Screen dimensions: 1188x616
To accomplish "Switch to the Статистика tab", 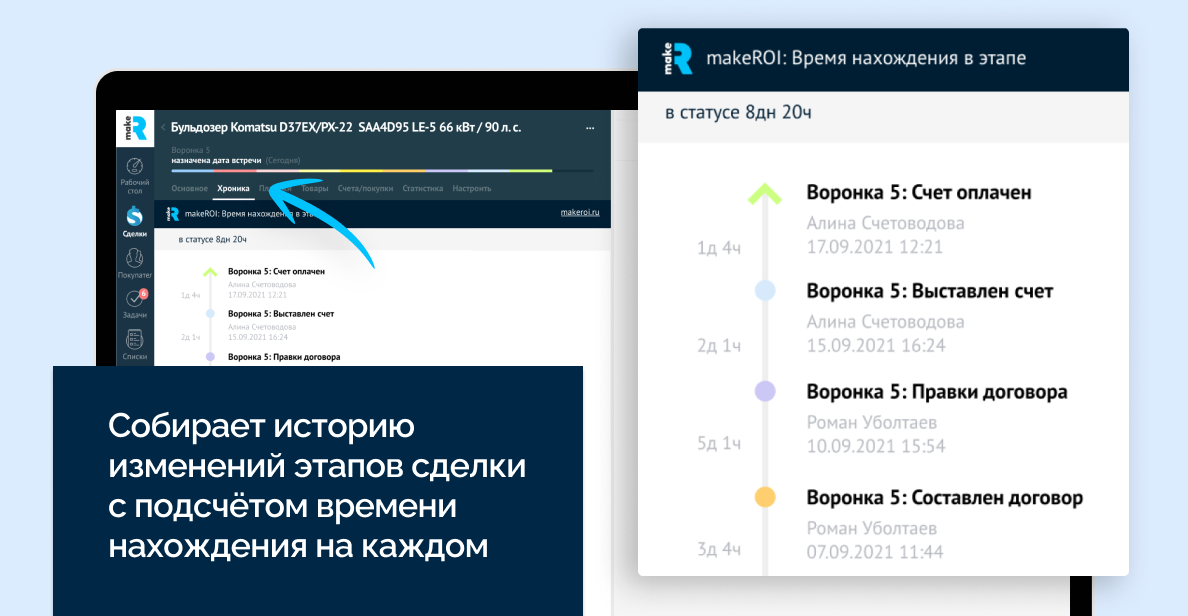I will 423,188.
